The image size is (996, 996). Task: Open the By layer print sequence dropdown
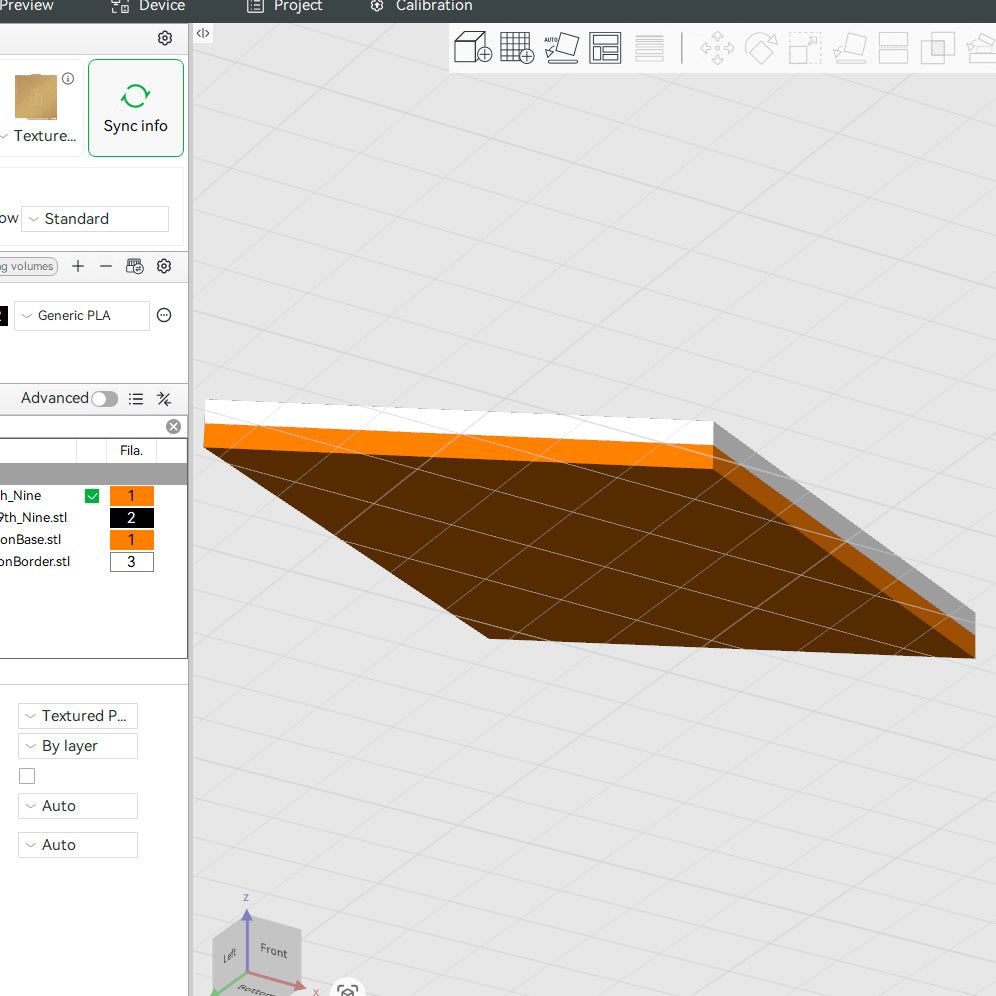click(78, 746)
